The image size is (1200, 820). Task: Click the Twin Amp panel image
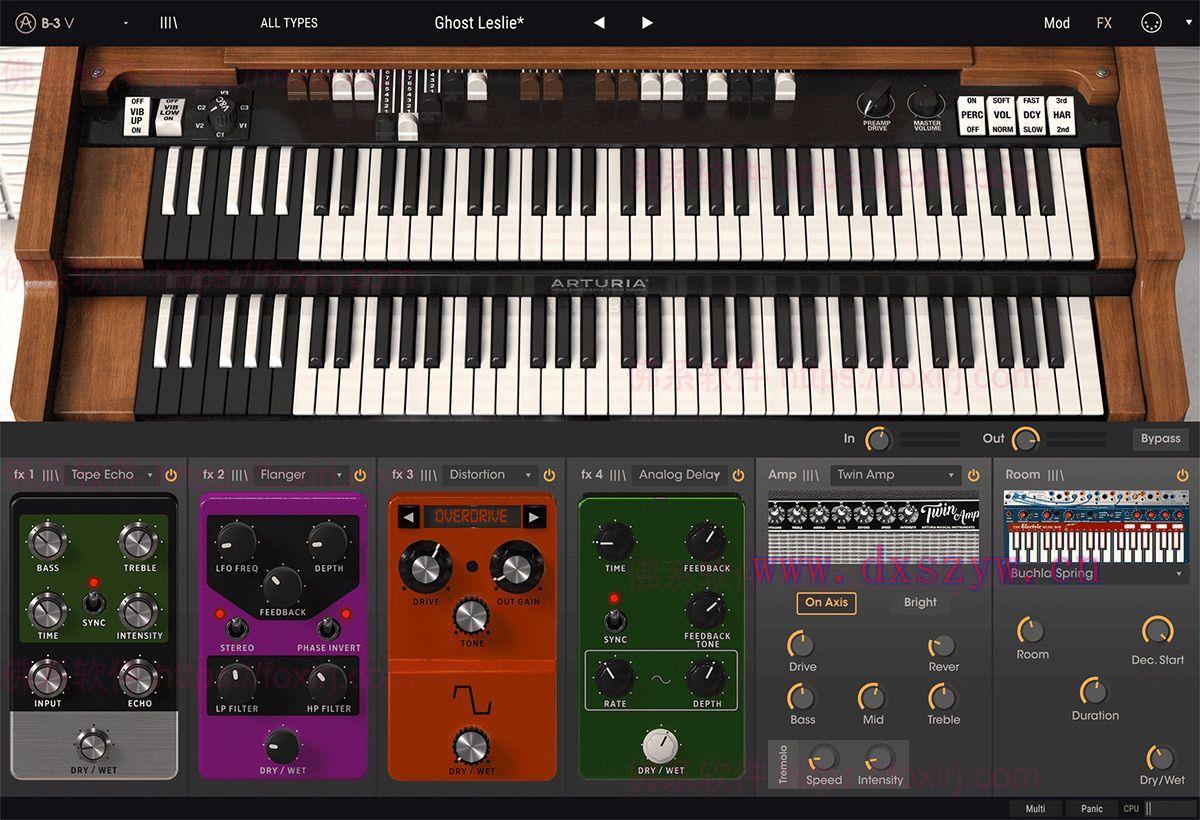click(x=875, y=527)
